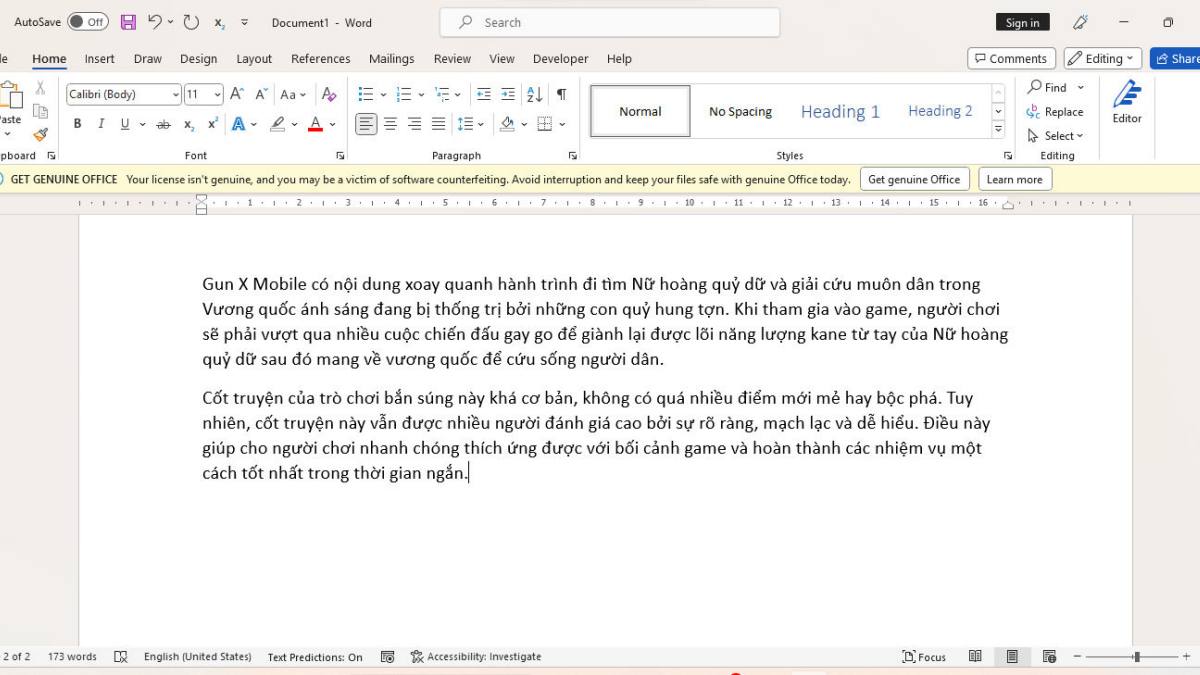The width and height of the screenshot is (1200, 675).
Task: Click Get genuine Office button
Action: click(x=914, y=179)
